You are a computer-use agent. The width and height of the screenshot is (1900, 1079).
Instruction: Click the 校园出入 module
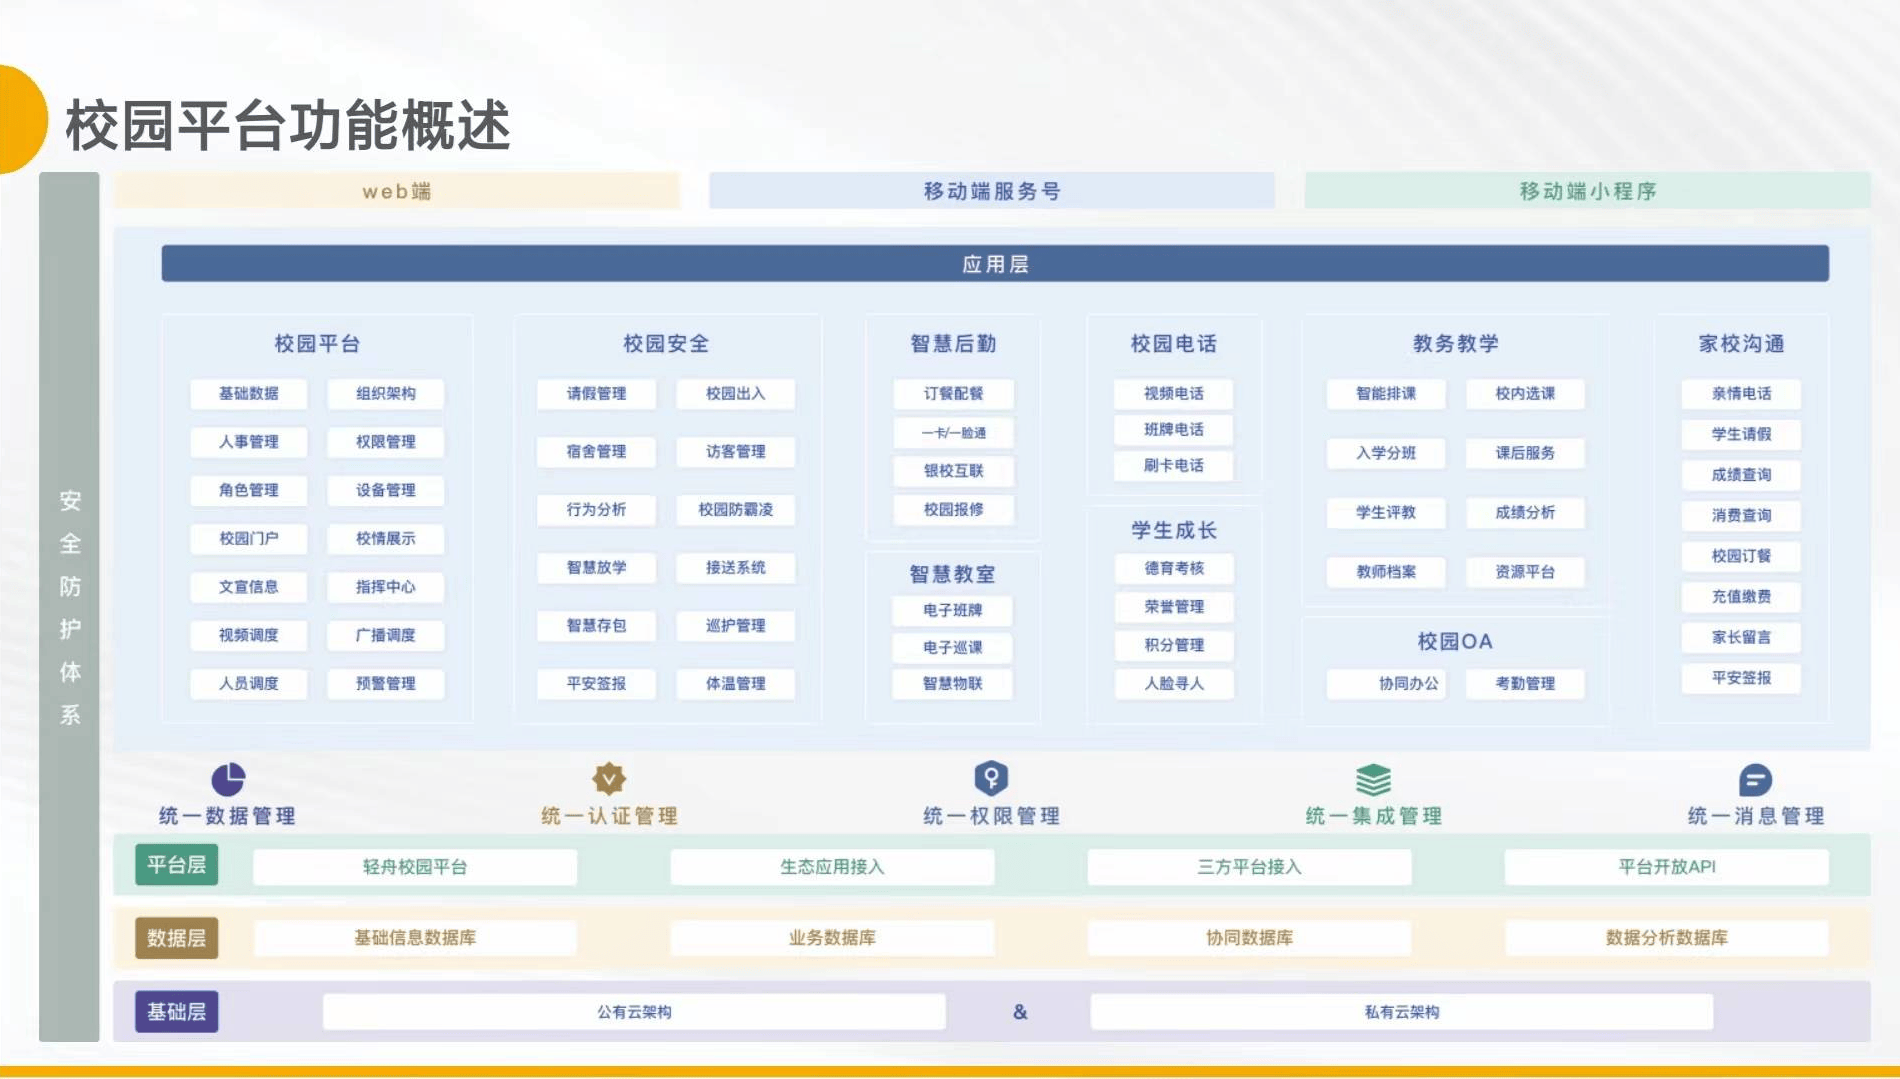point(736,394)
